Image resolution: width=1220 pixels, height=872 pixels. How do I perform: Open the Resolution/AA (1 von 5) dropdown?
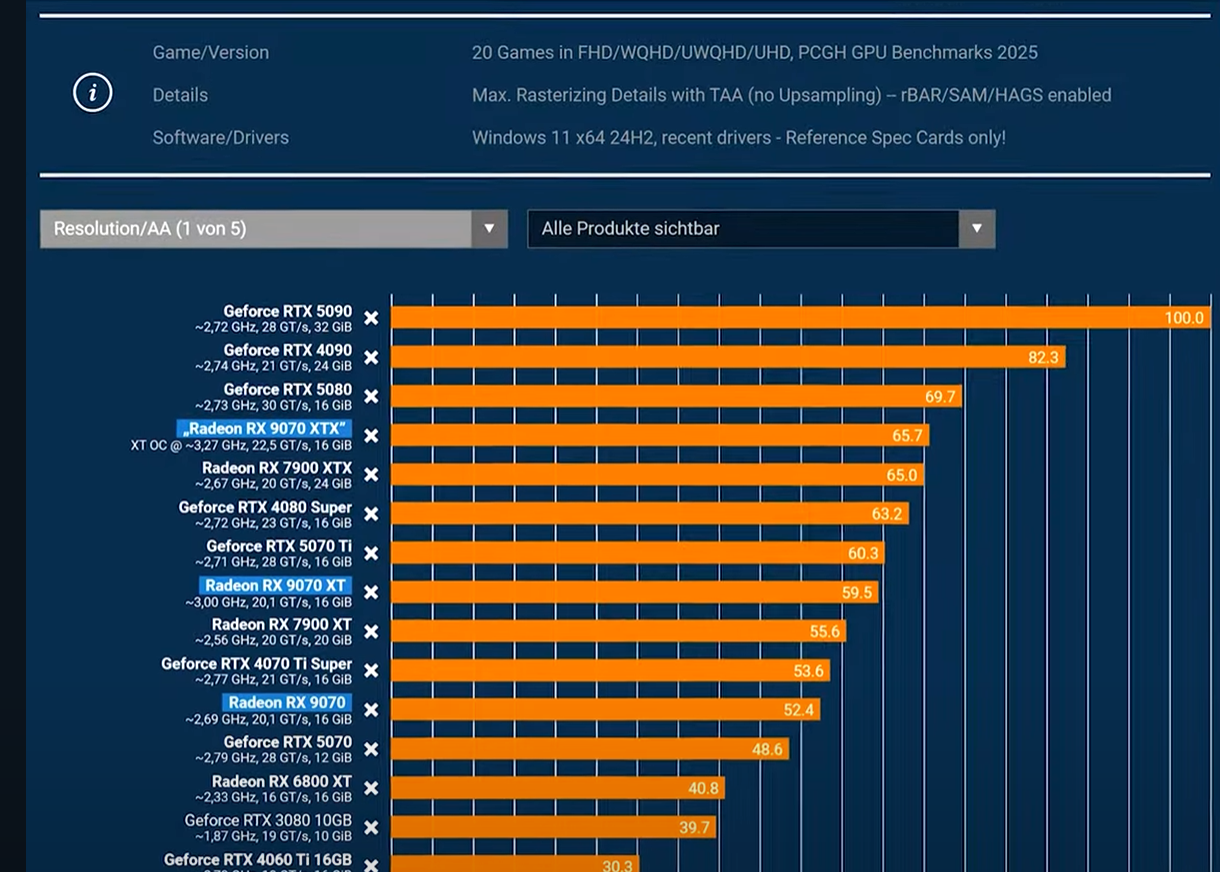coord(273,228)
